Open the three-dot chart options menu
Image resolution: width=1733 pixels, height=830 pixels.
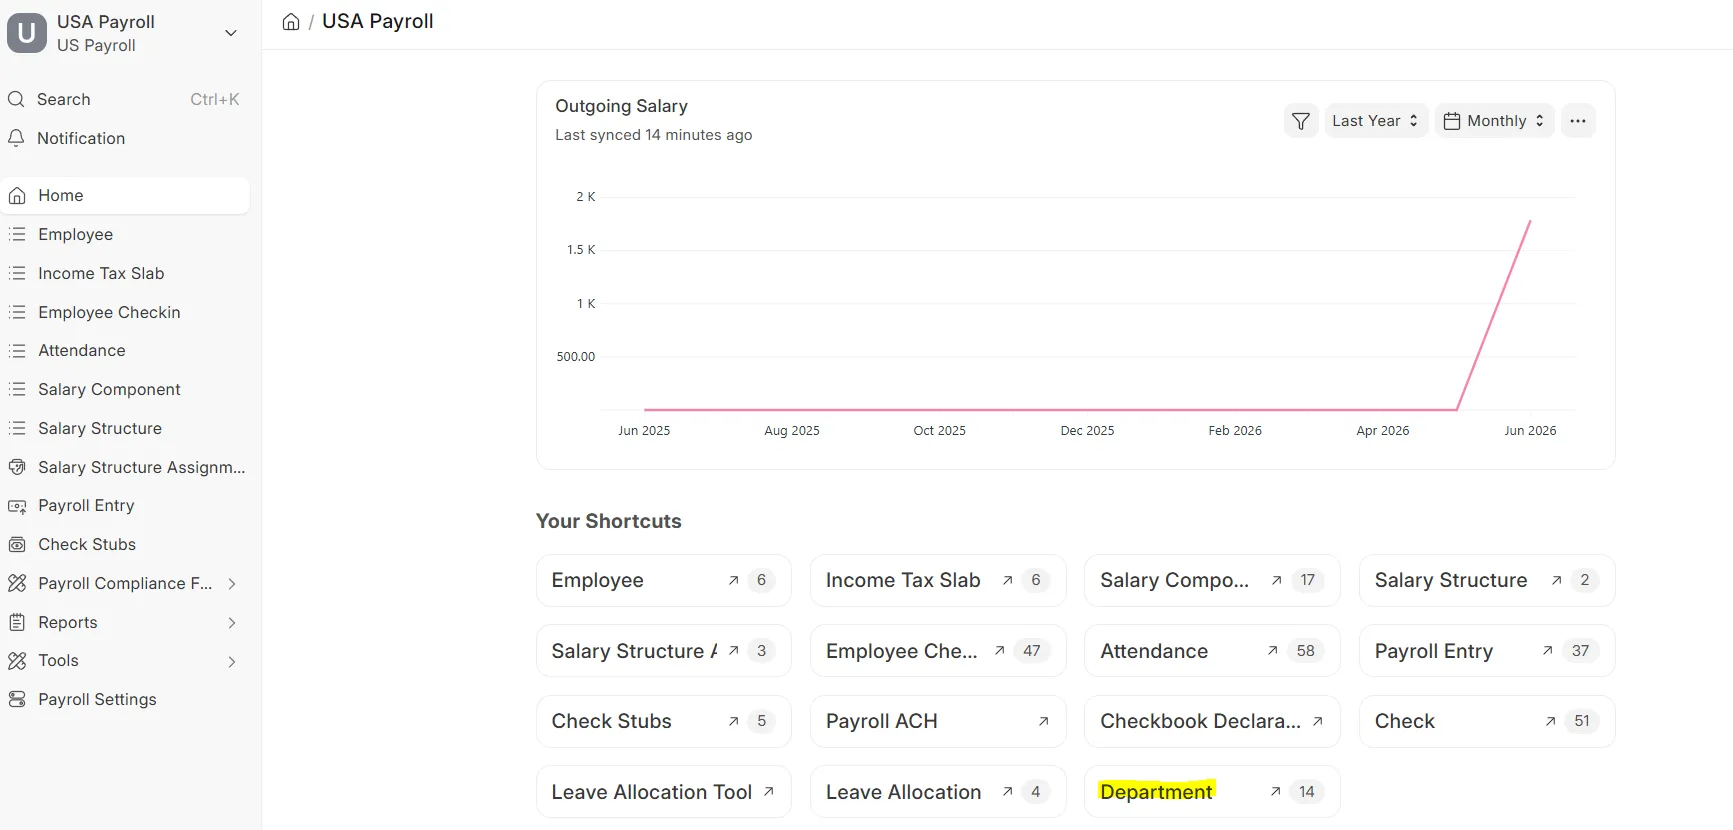[x=1578, y=121]
